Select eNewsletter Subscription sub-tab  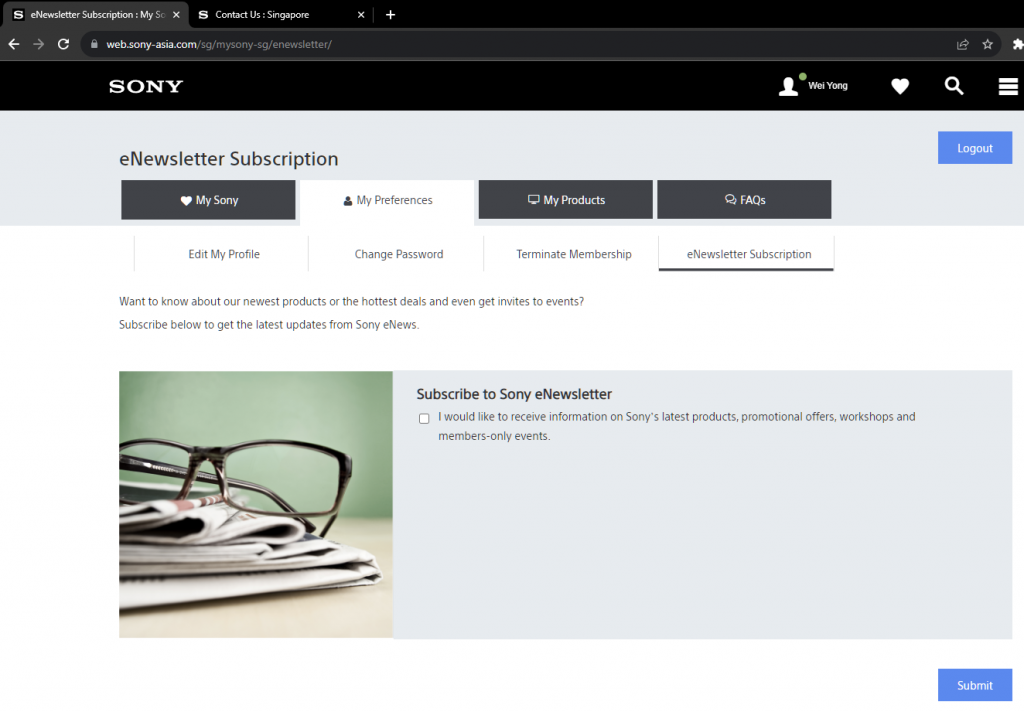click(x=747, y=253)
